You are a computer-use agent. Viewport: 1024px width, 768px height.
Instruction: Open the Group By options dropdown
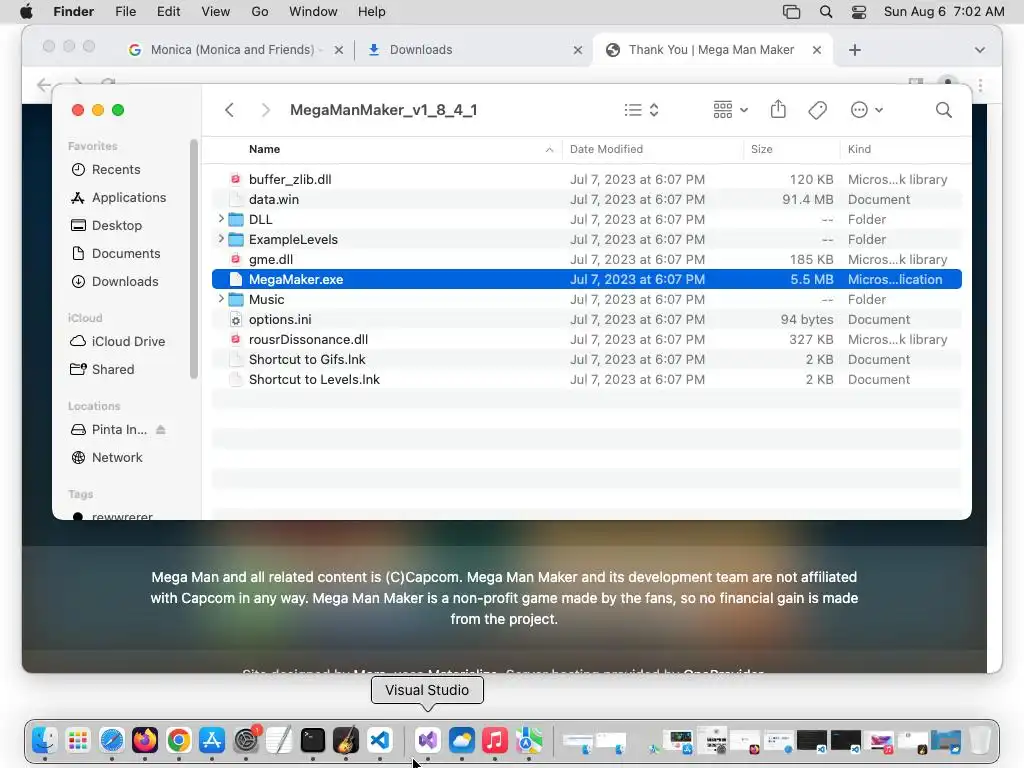click(730, 110)
